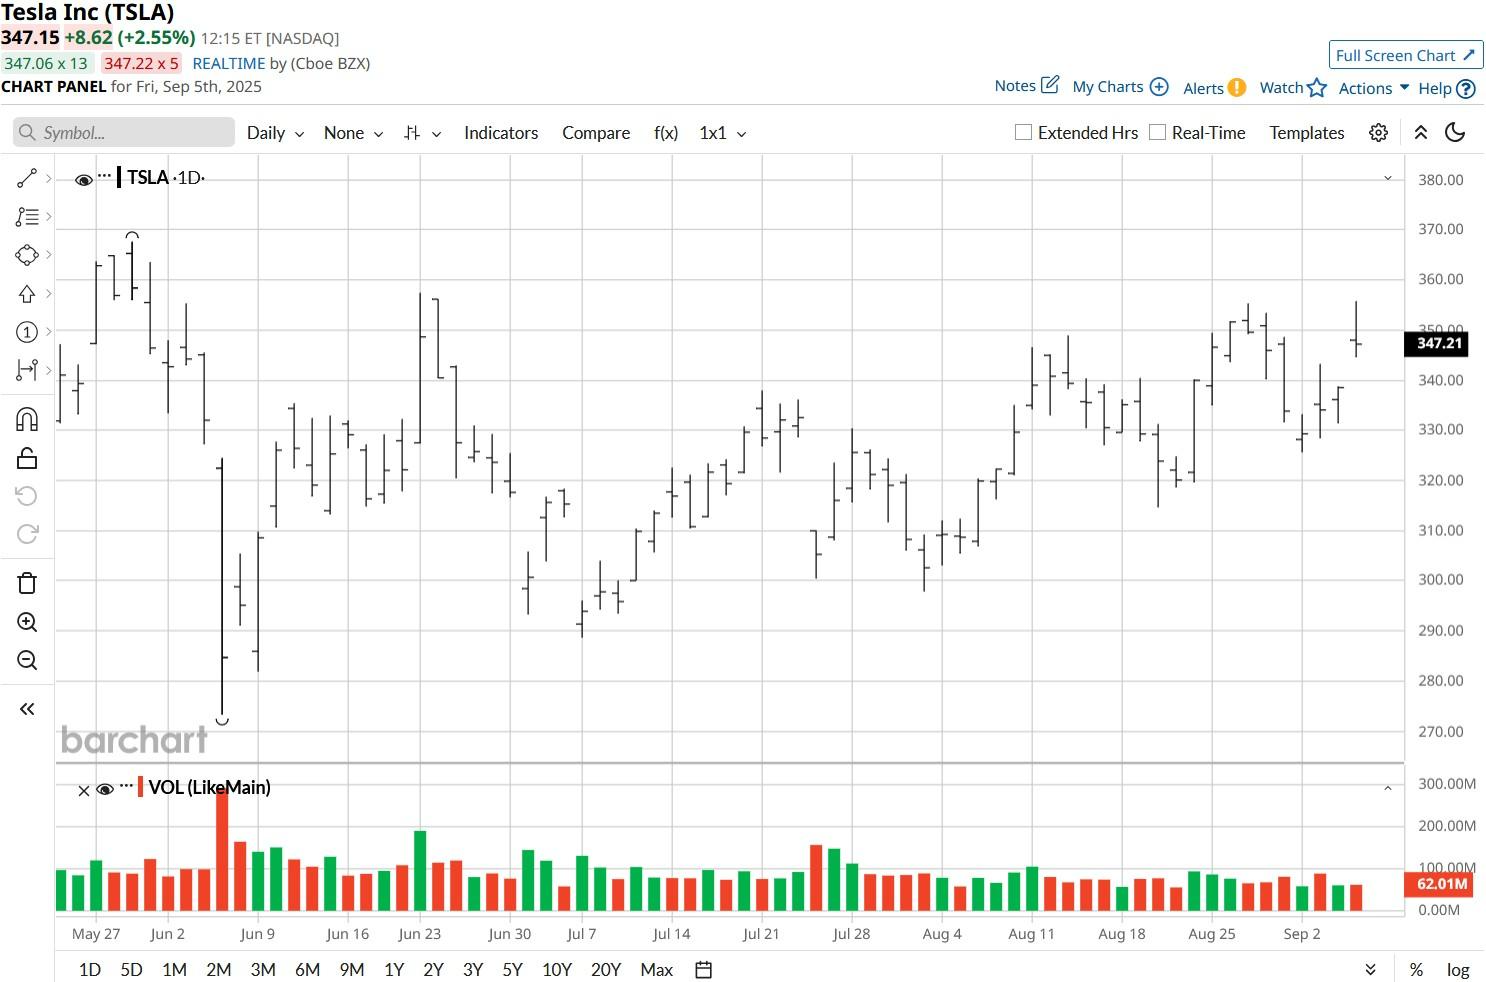Click the Alerts link

(1203, 88)
